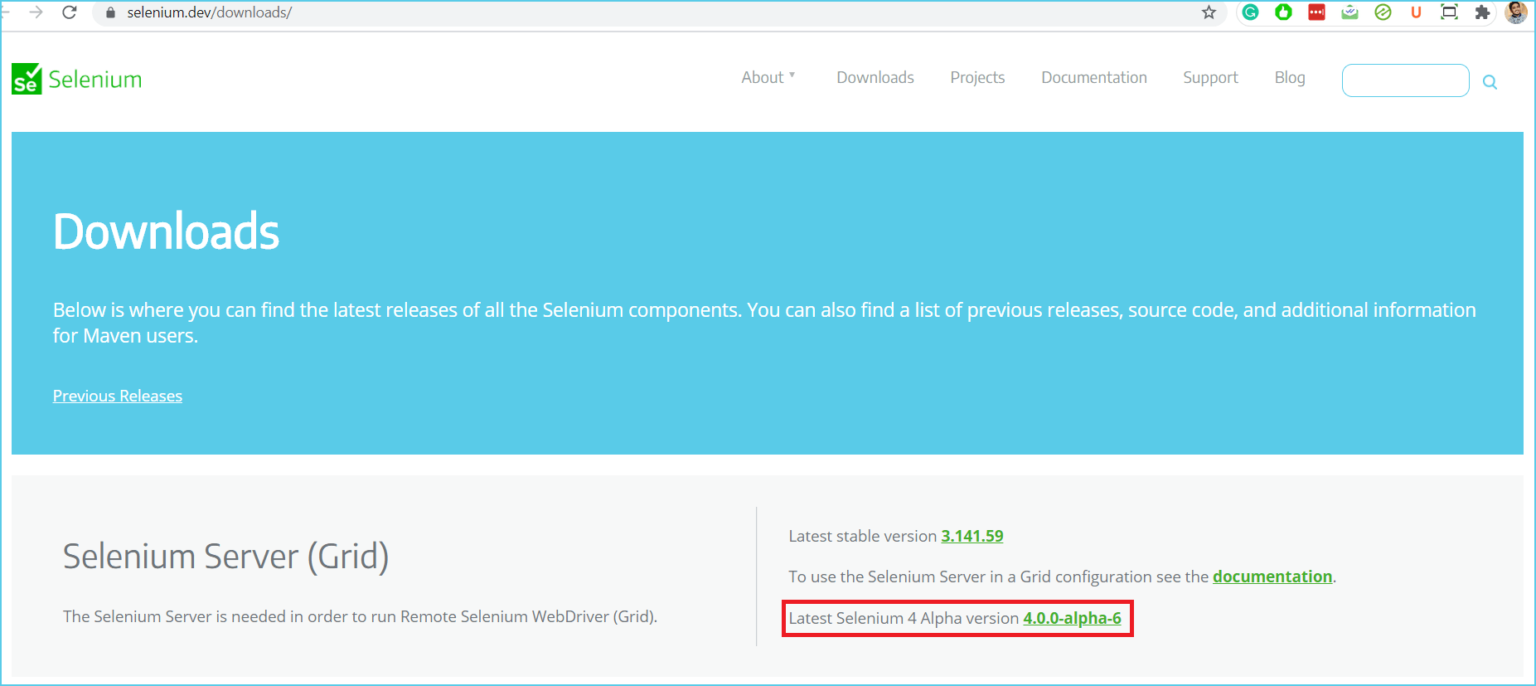Click the 4.0.0-alpha-6 download link
Image resolution: width=1536 pixels, height=686 pixels.
pos(1074,617)
